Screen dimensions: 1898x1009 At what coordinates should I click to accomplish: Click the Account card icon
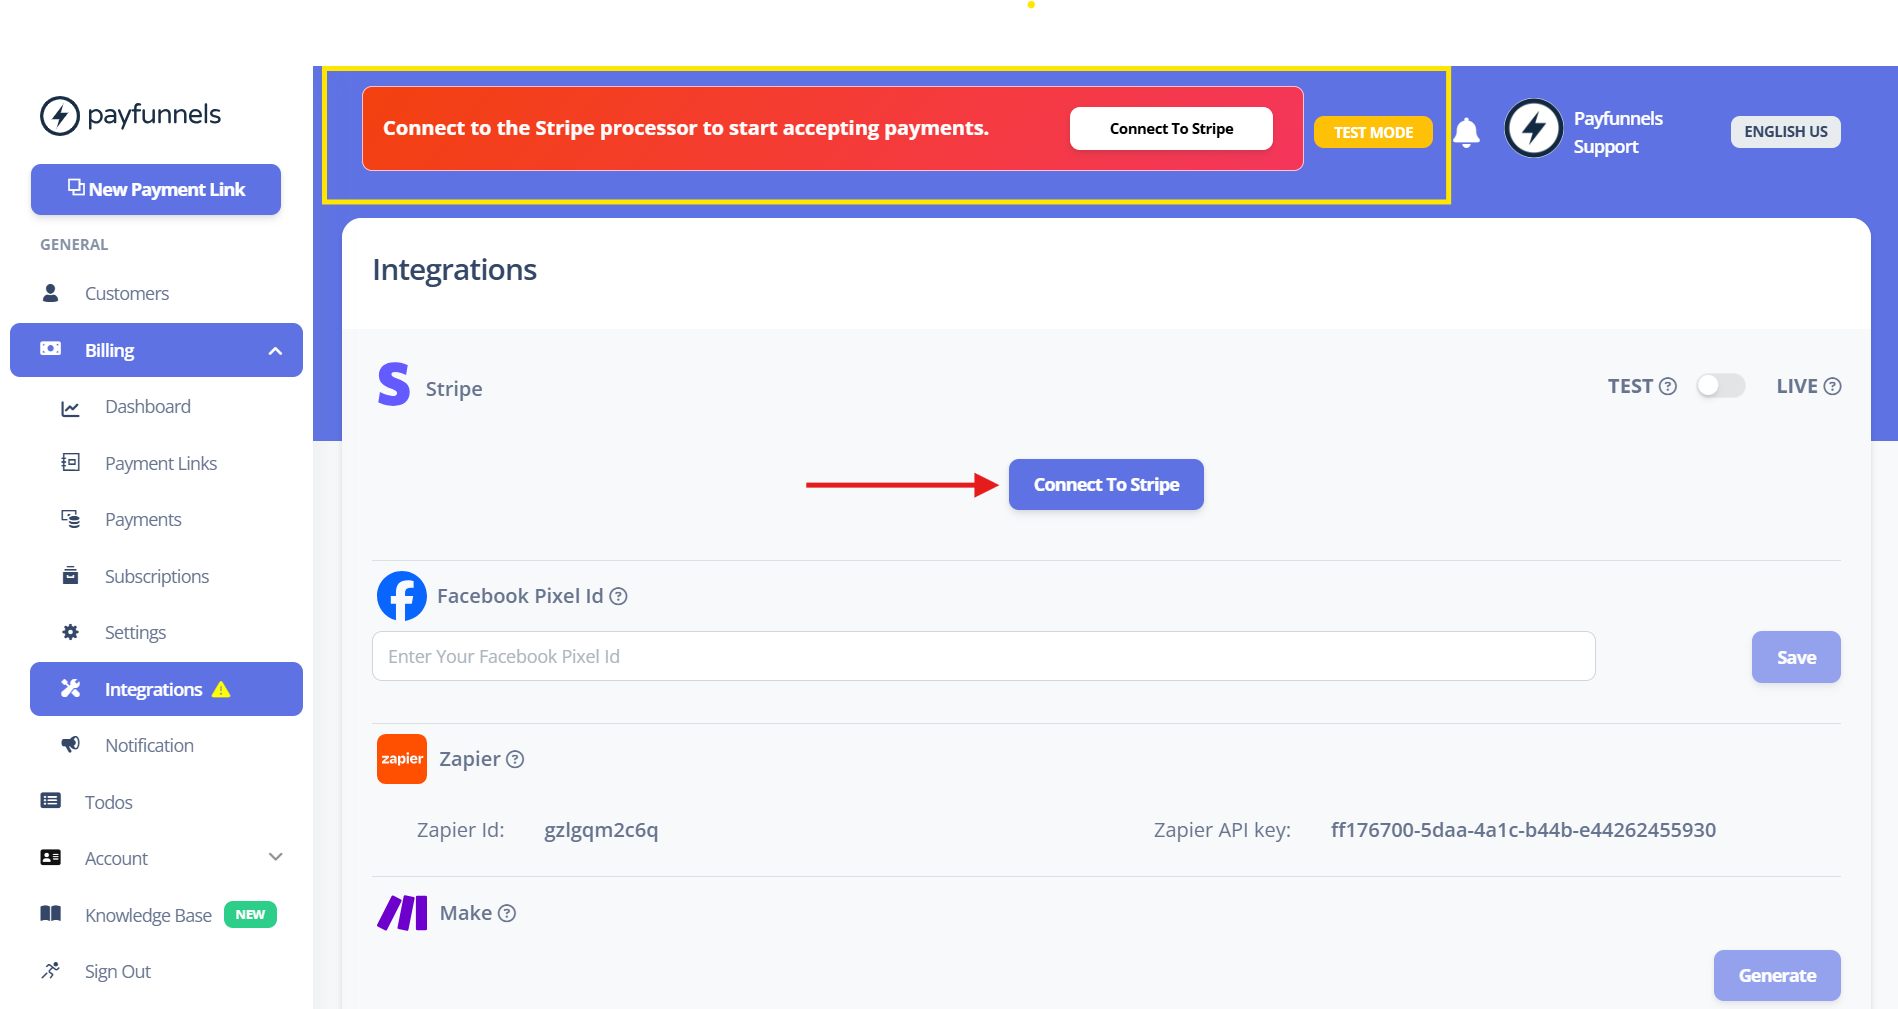[x=50, y=857]
